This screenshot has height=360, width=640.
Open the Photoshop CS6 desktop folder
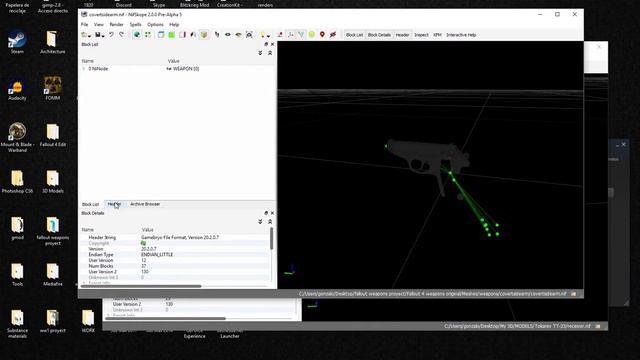[x=17, y=182]
